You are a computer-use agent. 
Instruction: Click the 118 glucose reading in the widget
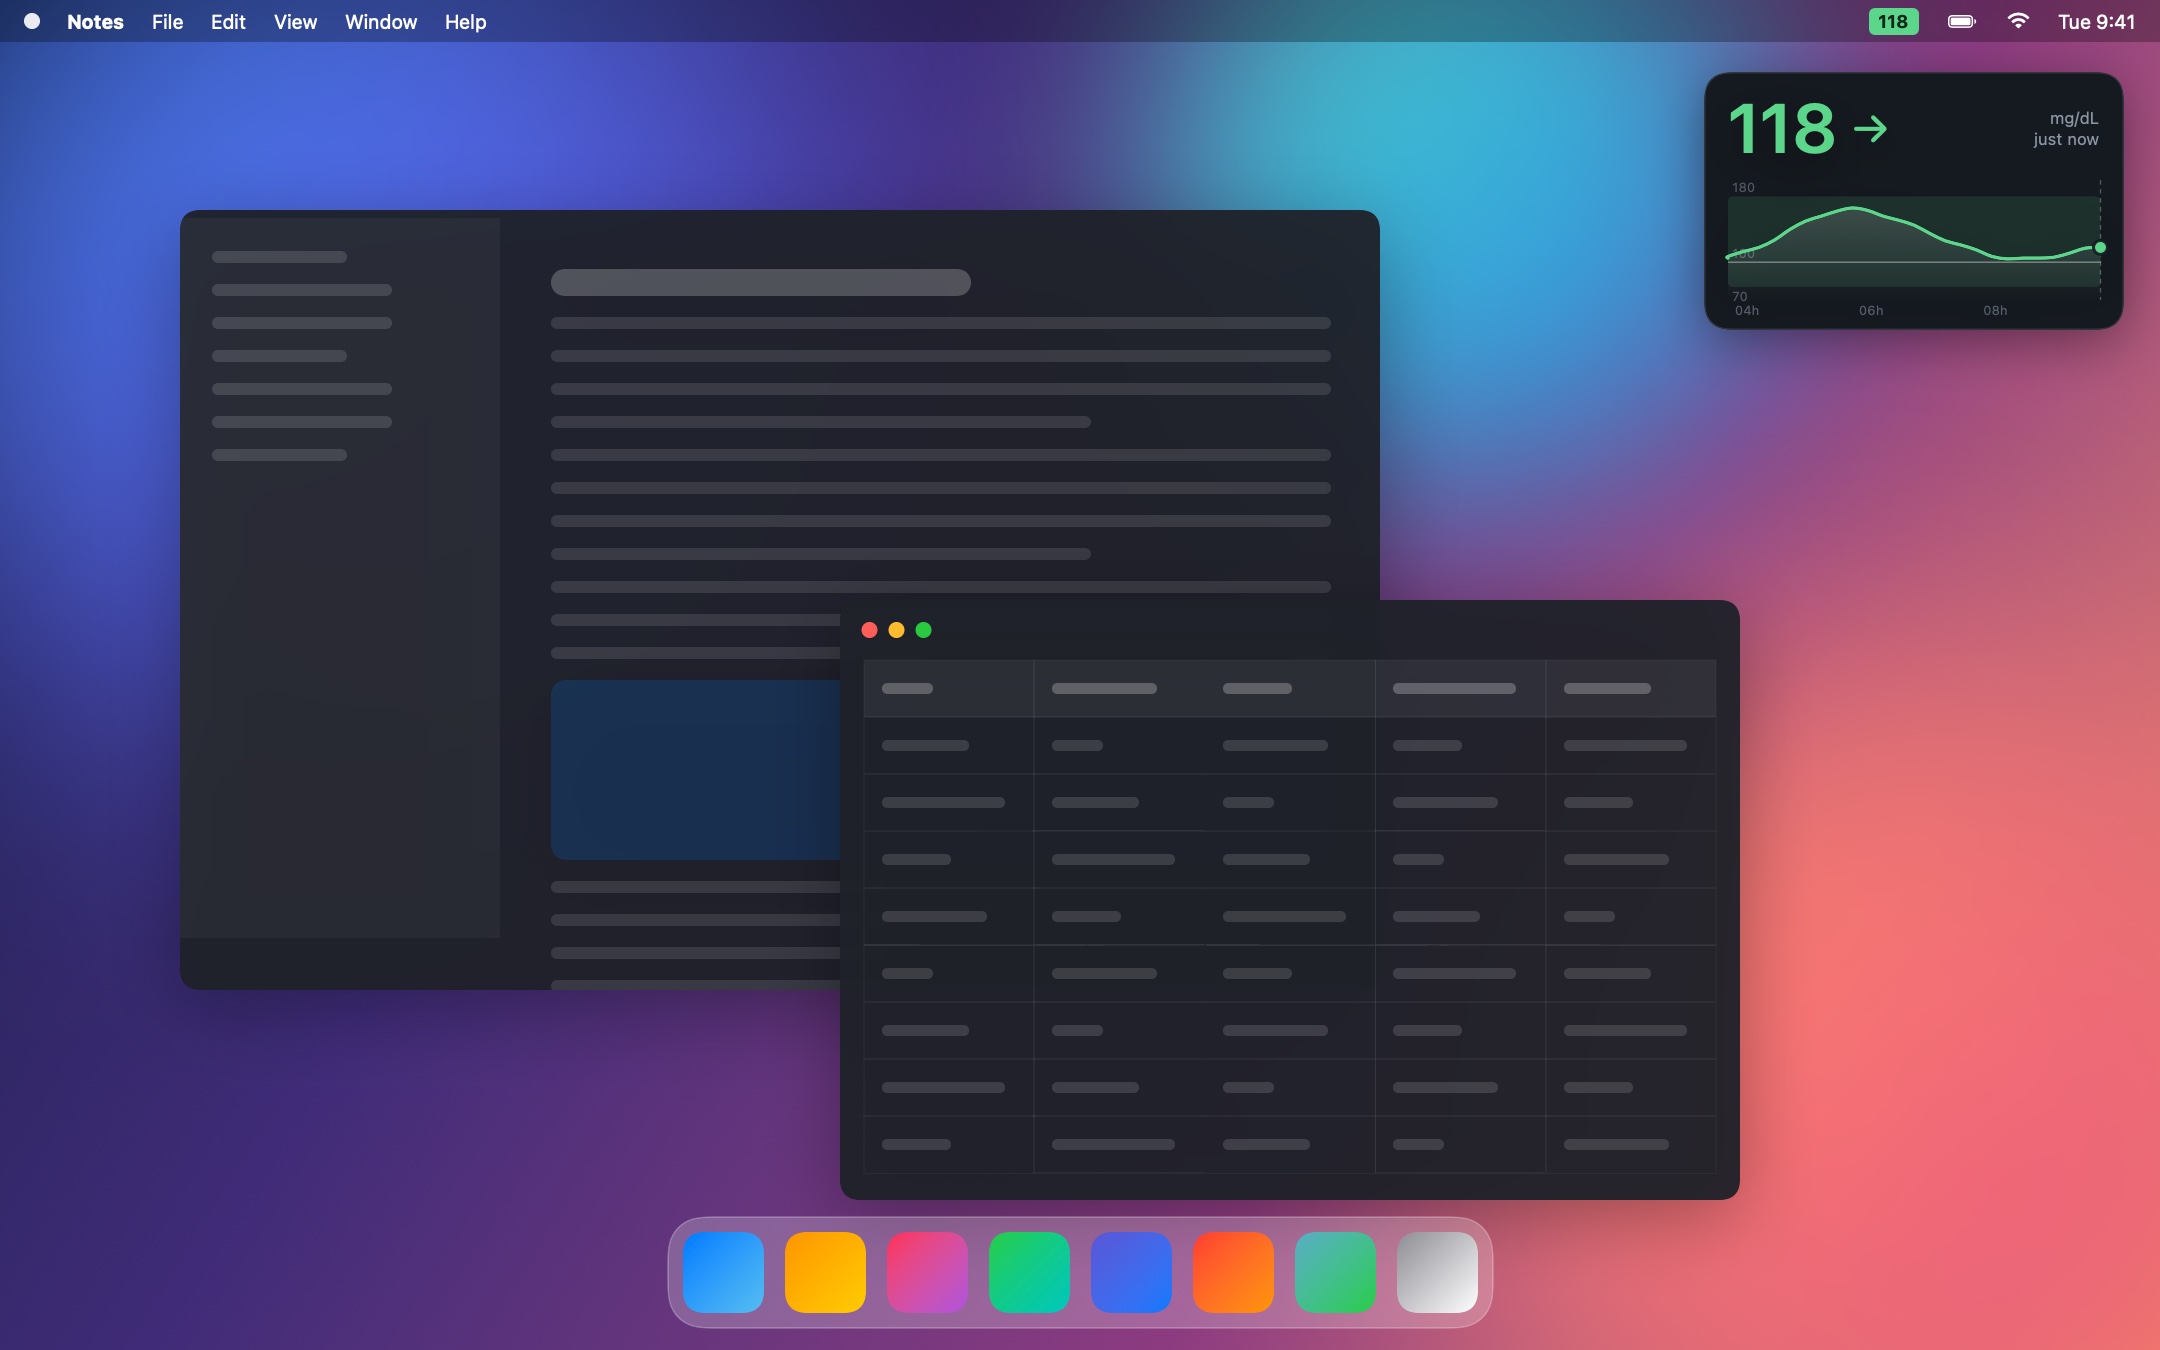(x=1782, y=129)
